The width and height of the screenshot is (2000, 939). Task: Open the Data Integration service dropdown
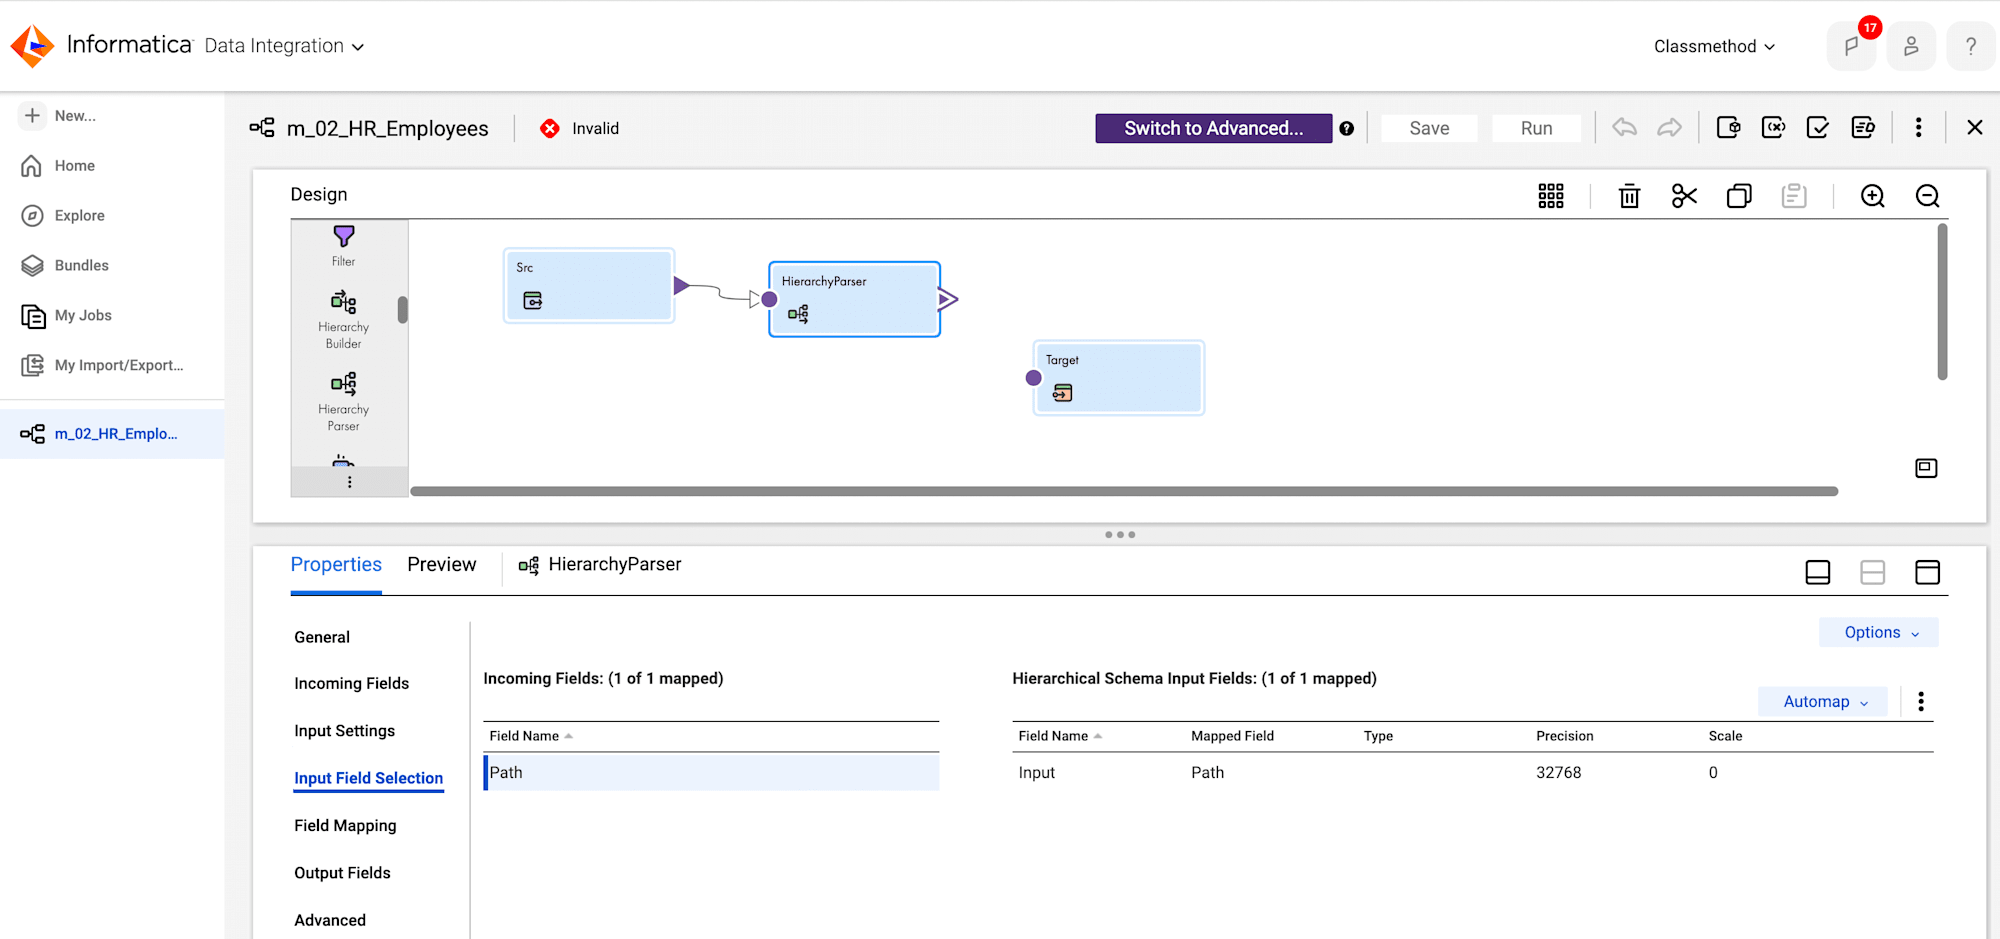tap(284, 46)
